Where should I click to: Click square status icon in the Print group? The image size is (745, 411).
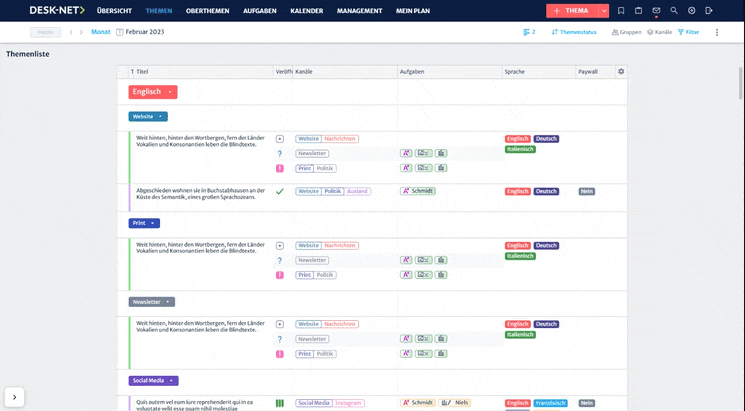279,246
